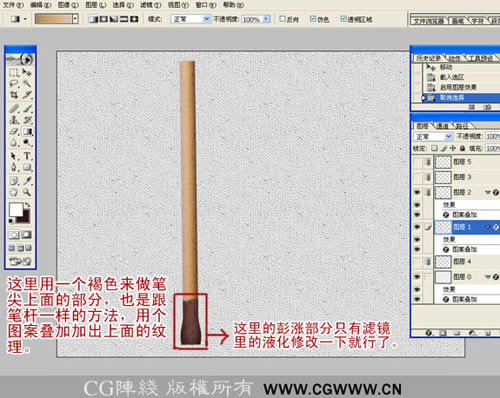Image resolution: width=500 pixels, height=398 pixels.
Task: Toggle the 反向 checkbox
Action: point(282,19)
